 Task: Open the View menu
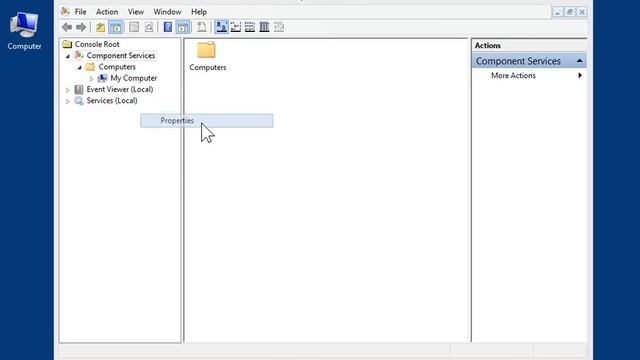pyautogui.click(x=136, y=12)
